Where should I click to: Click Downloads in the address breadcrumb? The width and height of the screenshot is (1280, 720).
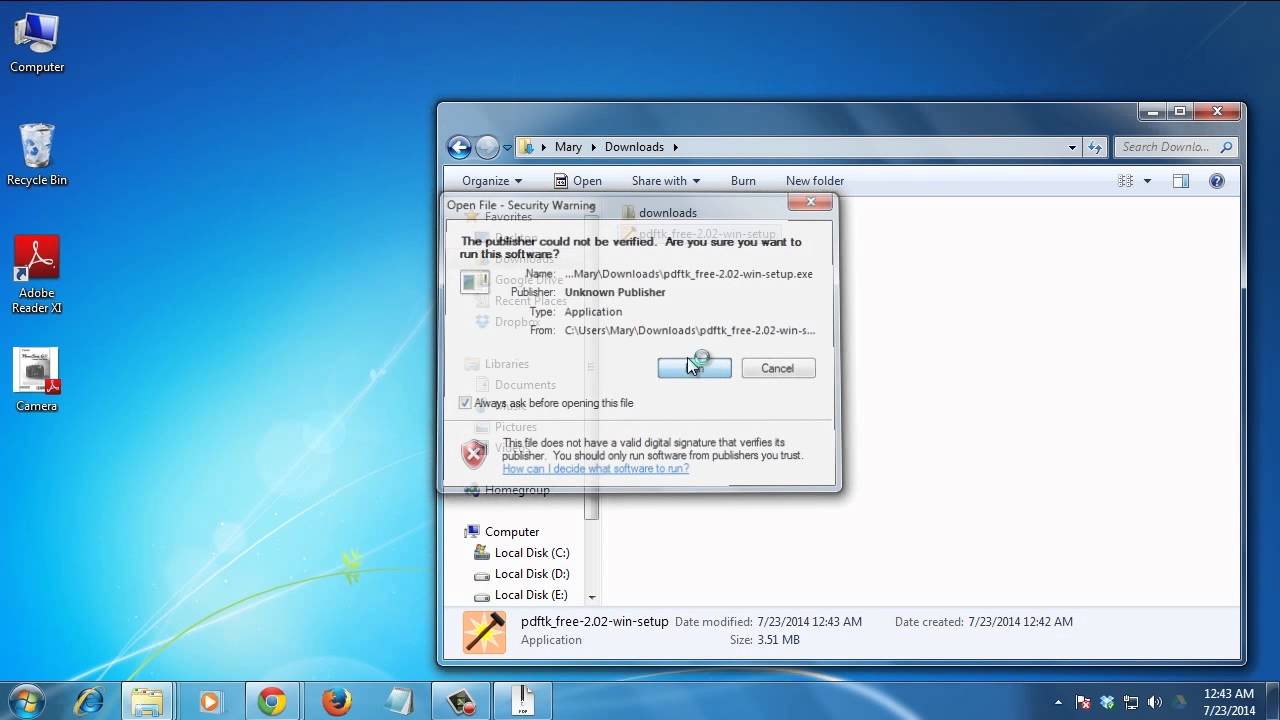(634, 147)
